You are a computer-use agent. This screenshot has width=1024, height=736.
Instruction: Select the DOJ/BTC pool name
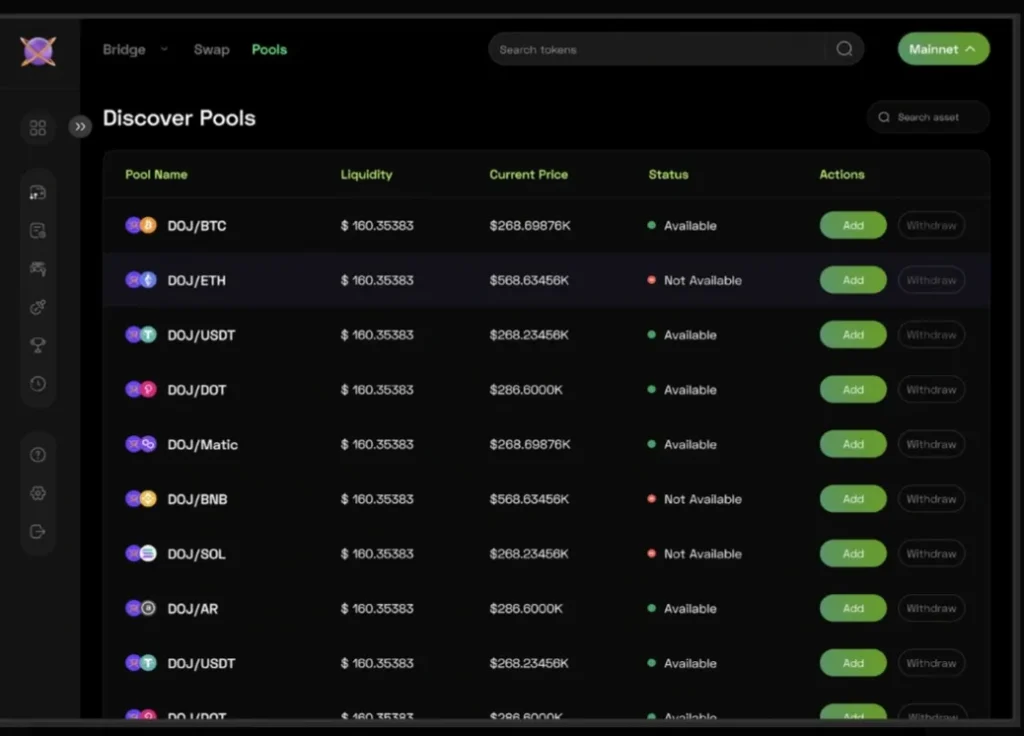(x=197, y=226)
